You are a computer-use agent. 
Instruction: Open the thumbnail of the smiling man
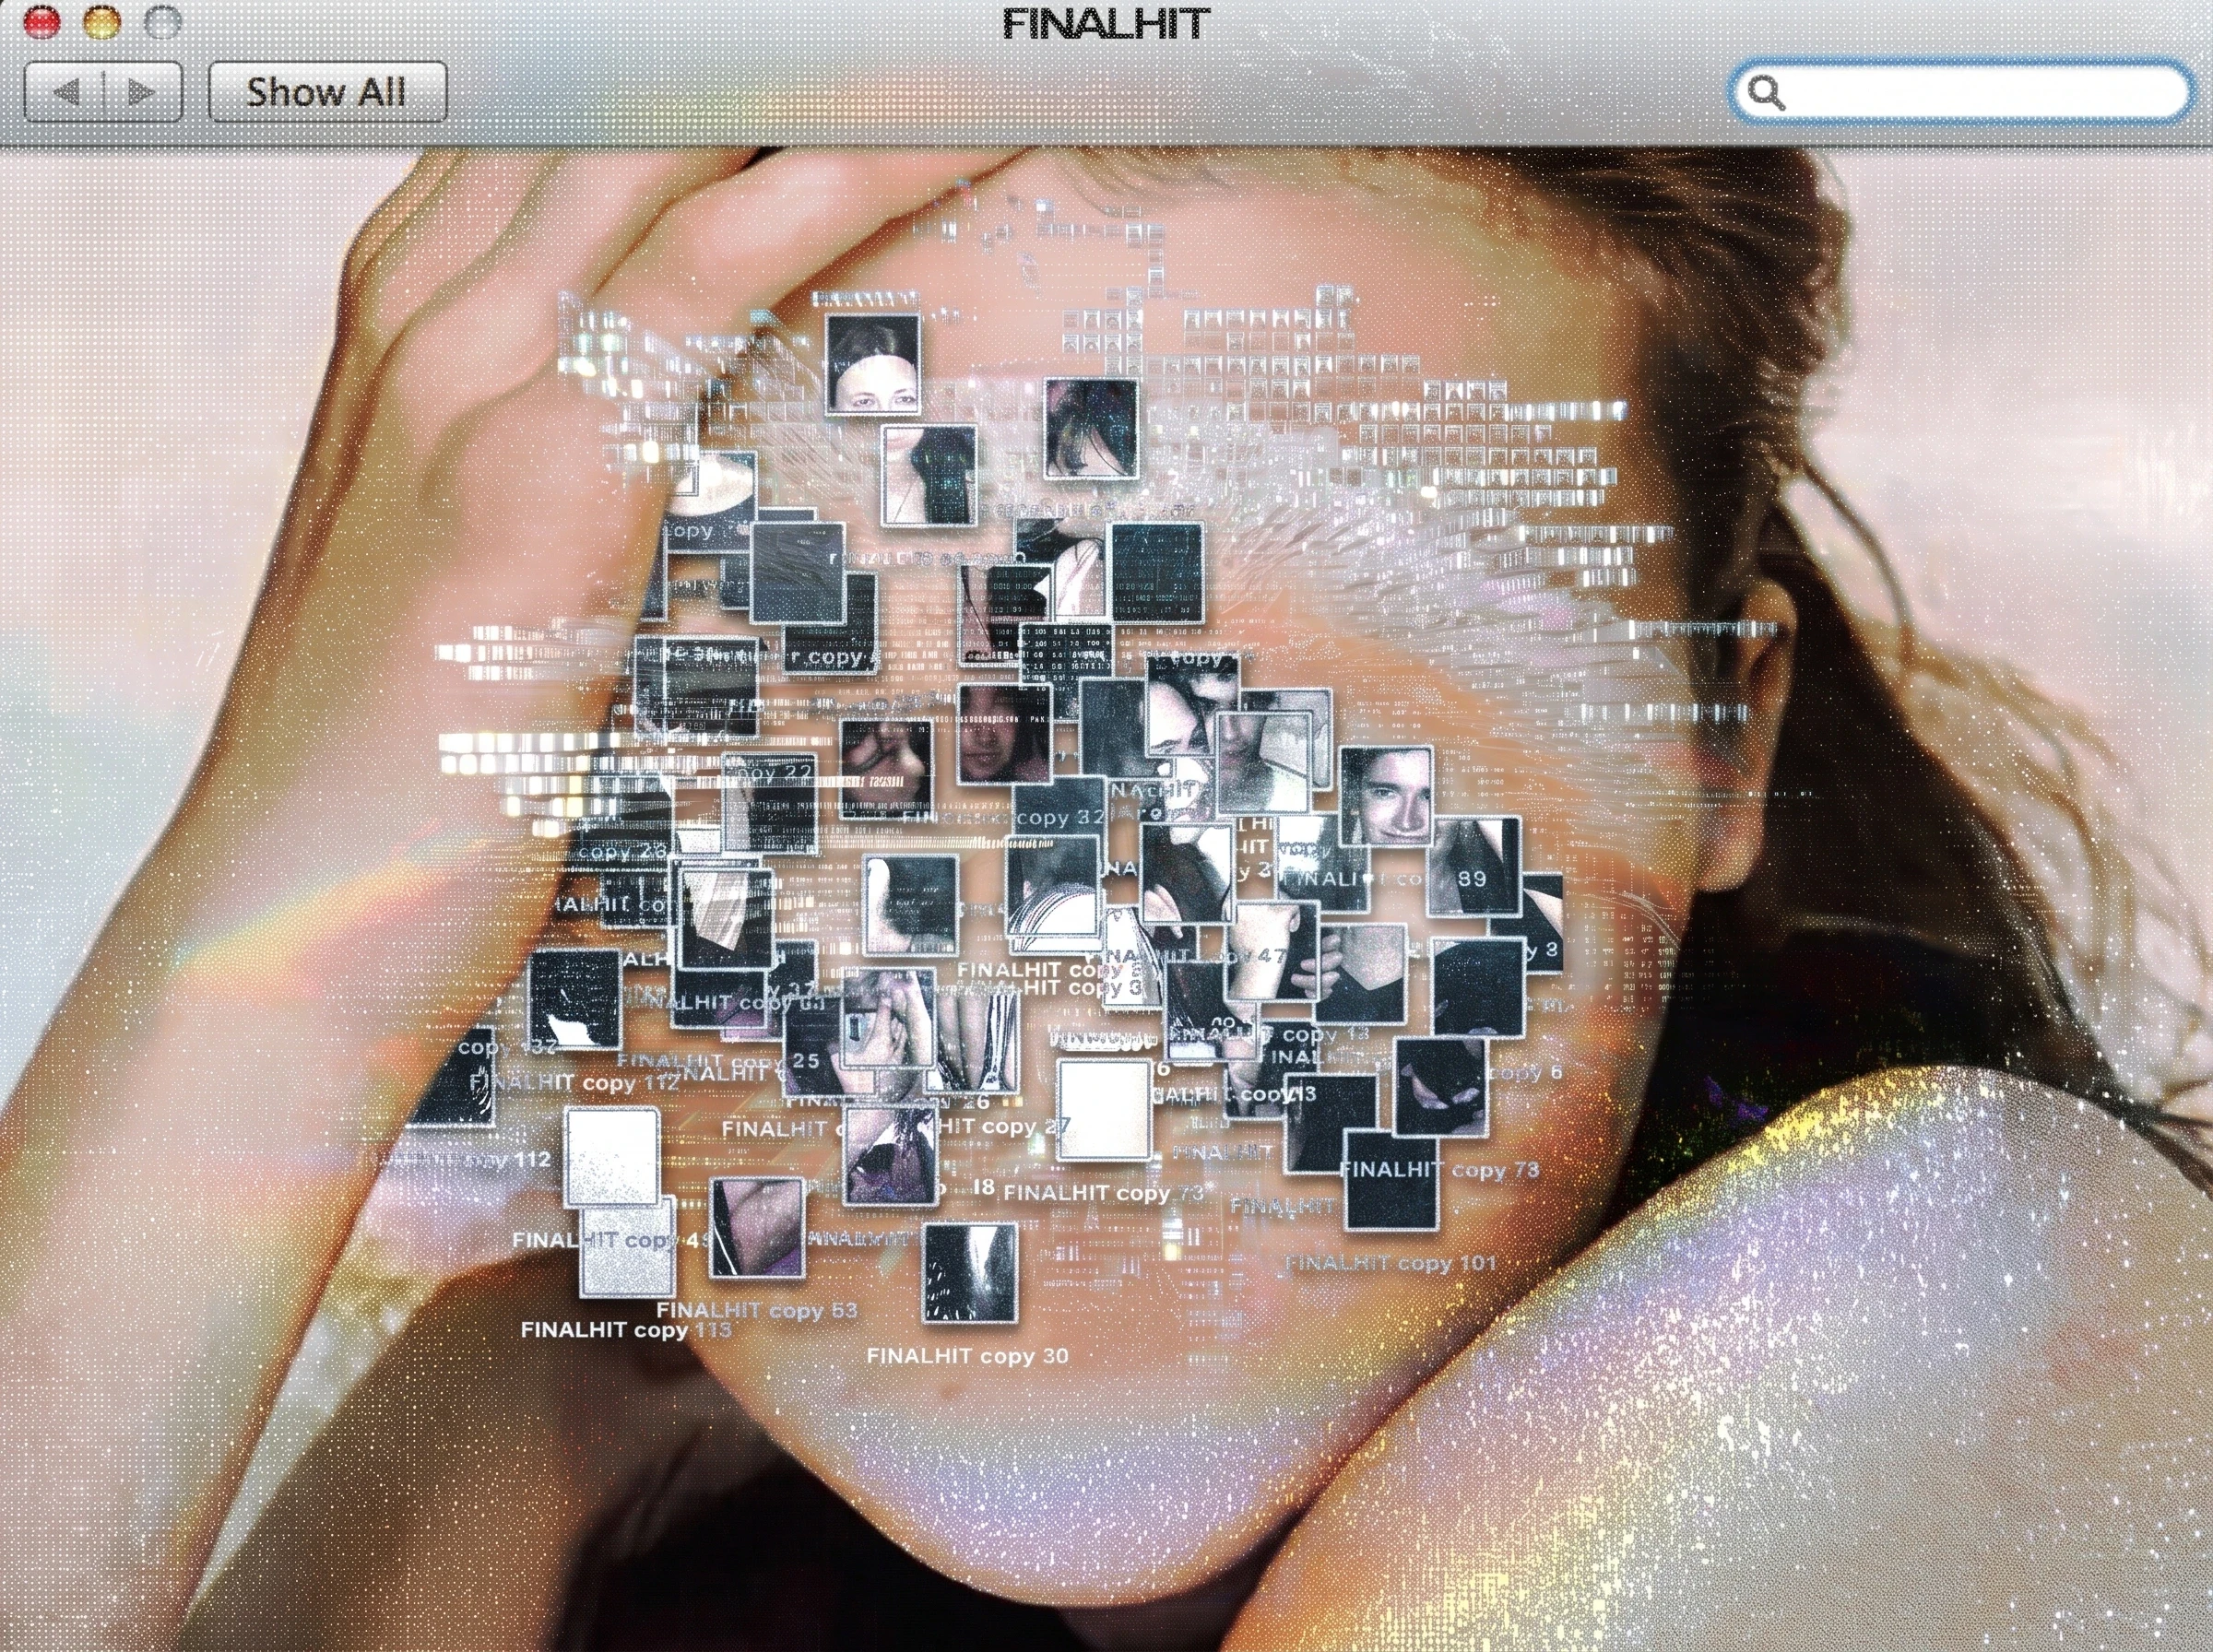pos(1385,797)
